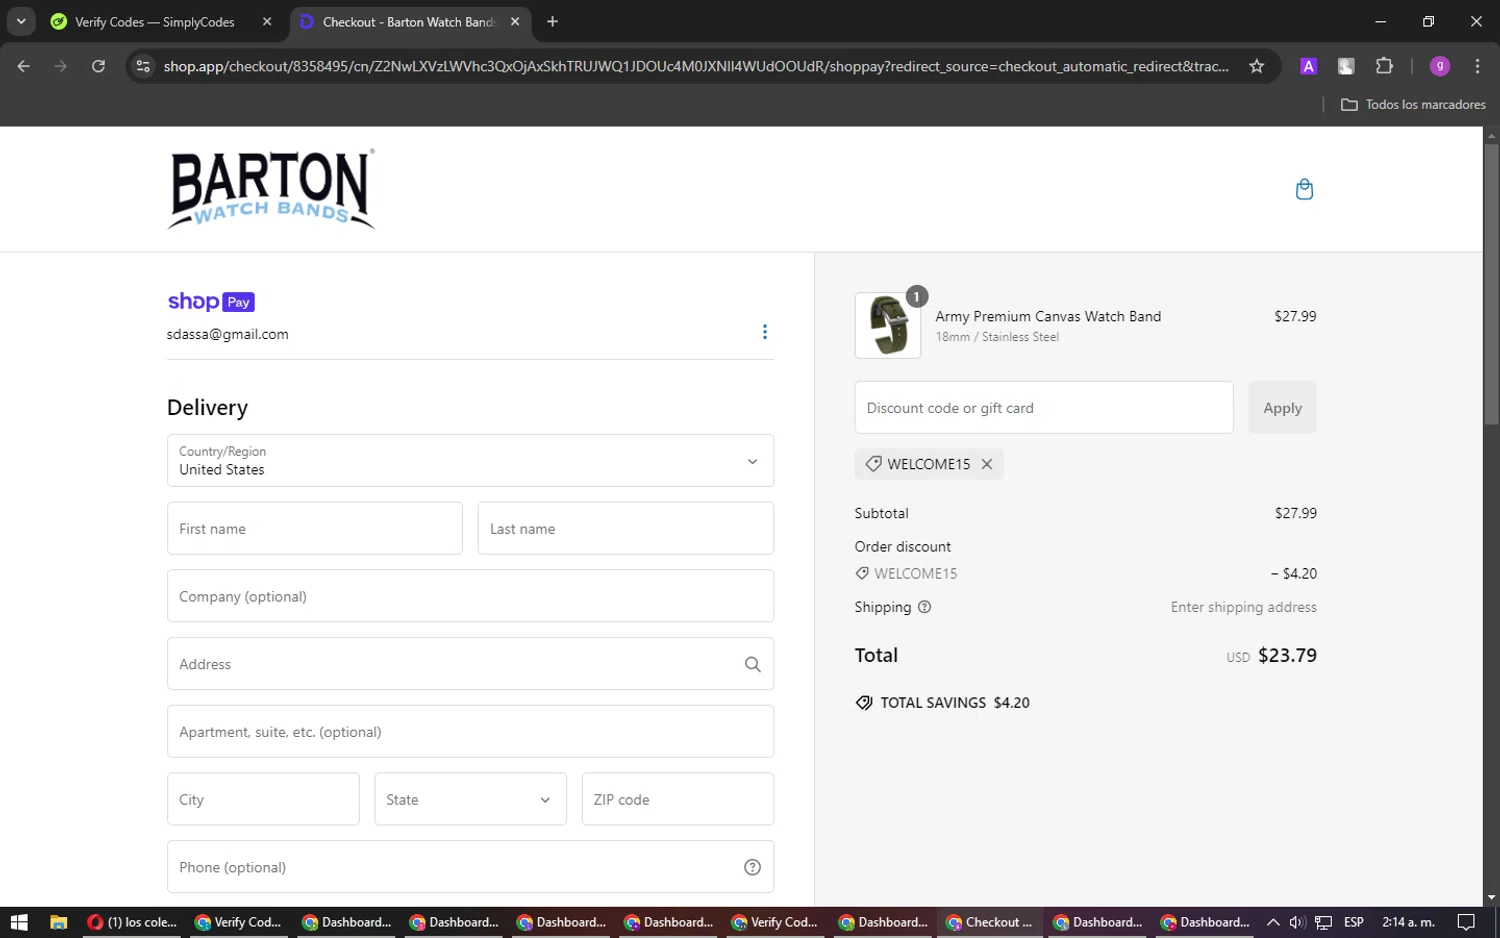This screenshot has height=938, width=1500.
Task: Open a new browser tab
Action: (x=552, y=21)
